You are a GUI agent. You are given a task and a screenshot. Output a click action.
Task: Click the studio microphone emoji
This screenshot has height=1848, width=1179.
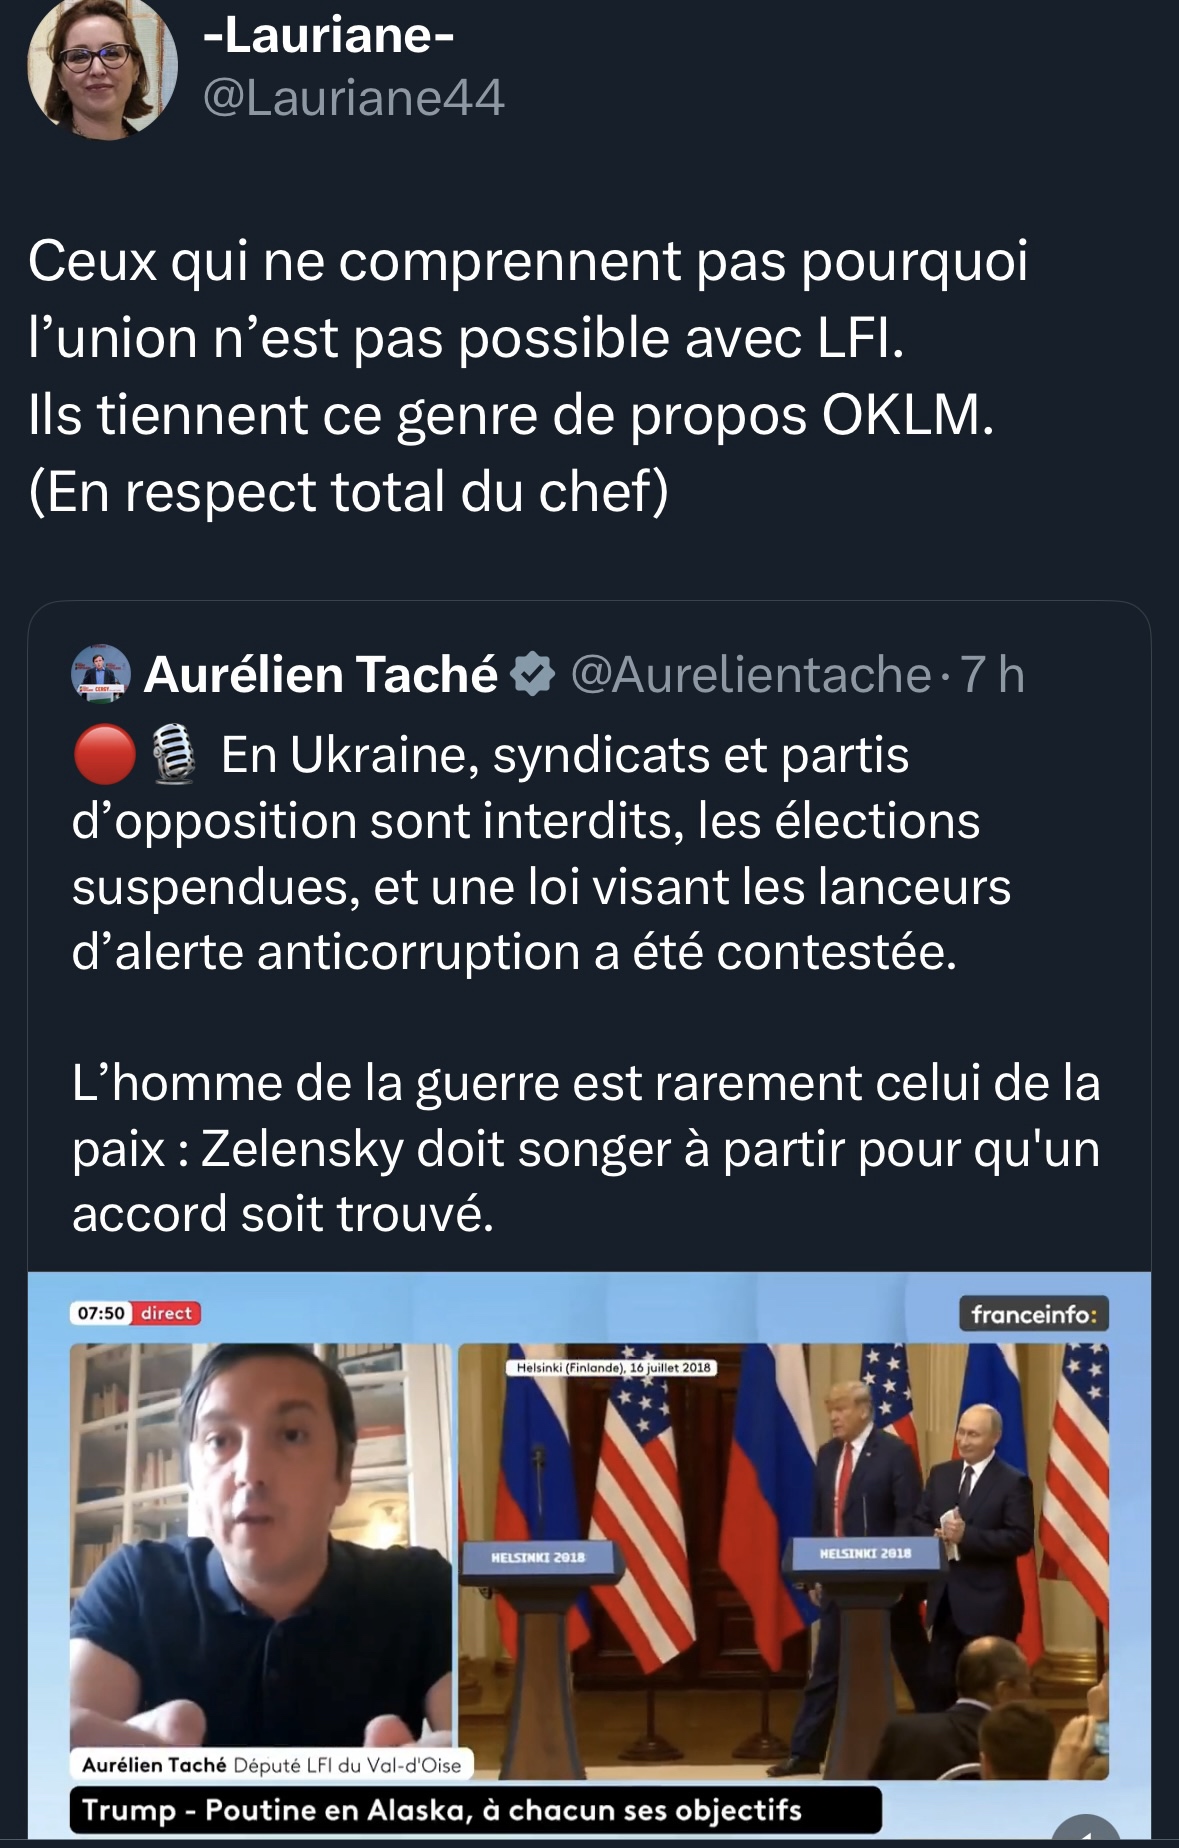[x=176, y=755]
